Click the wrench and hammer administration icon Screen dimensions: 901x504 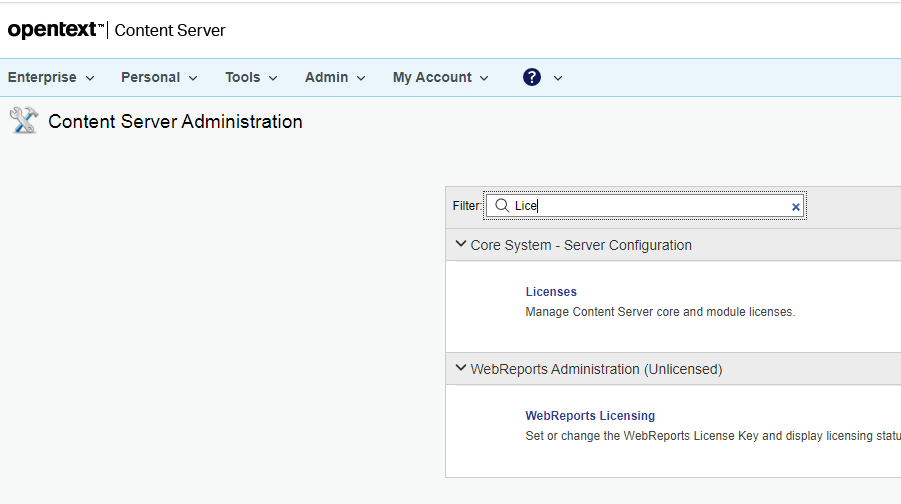[x=23, y=121]
